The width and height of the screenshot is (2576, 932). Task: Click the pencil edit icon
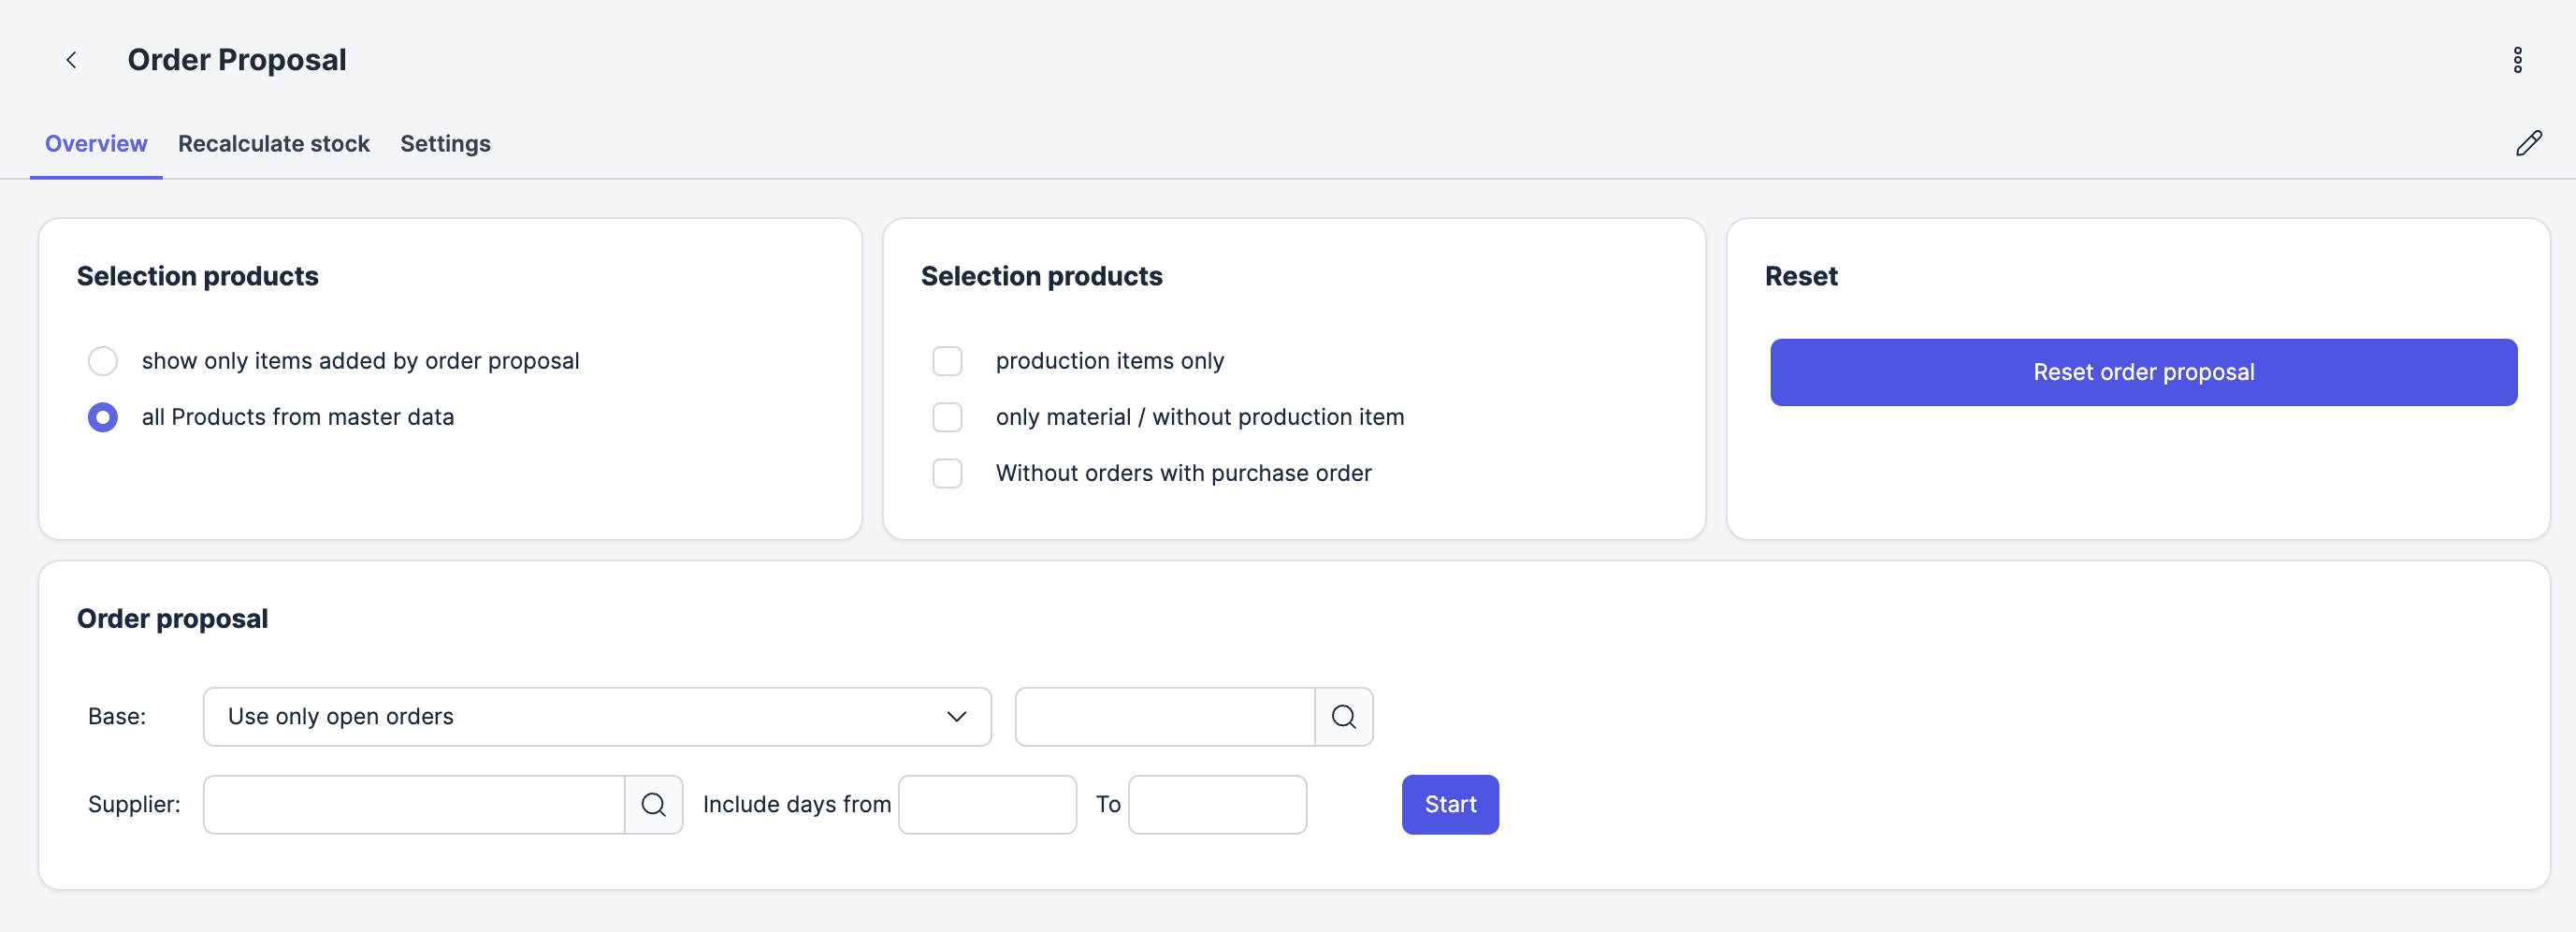pyautogui.click(x=2528, y=143)
